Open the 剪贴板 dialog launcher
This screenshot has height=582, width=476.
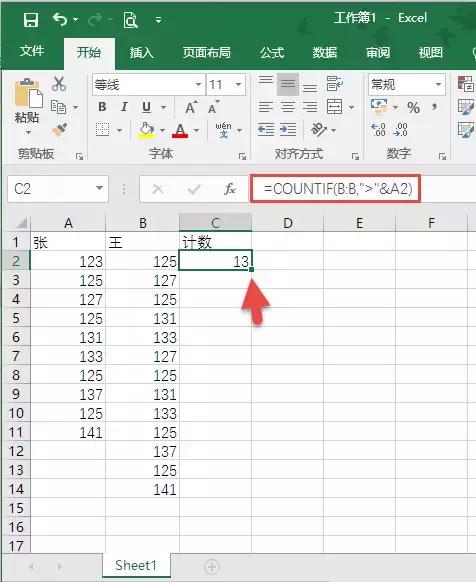click(x=79, y=156)
